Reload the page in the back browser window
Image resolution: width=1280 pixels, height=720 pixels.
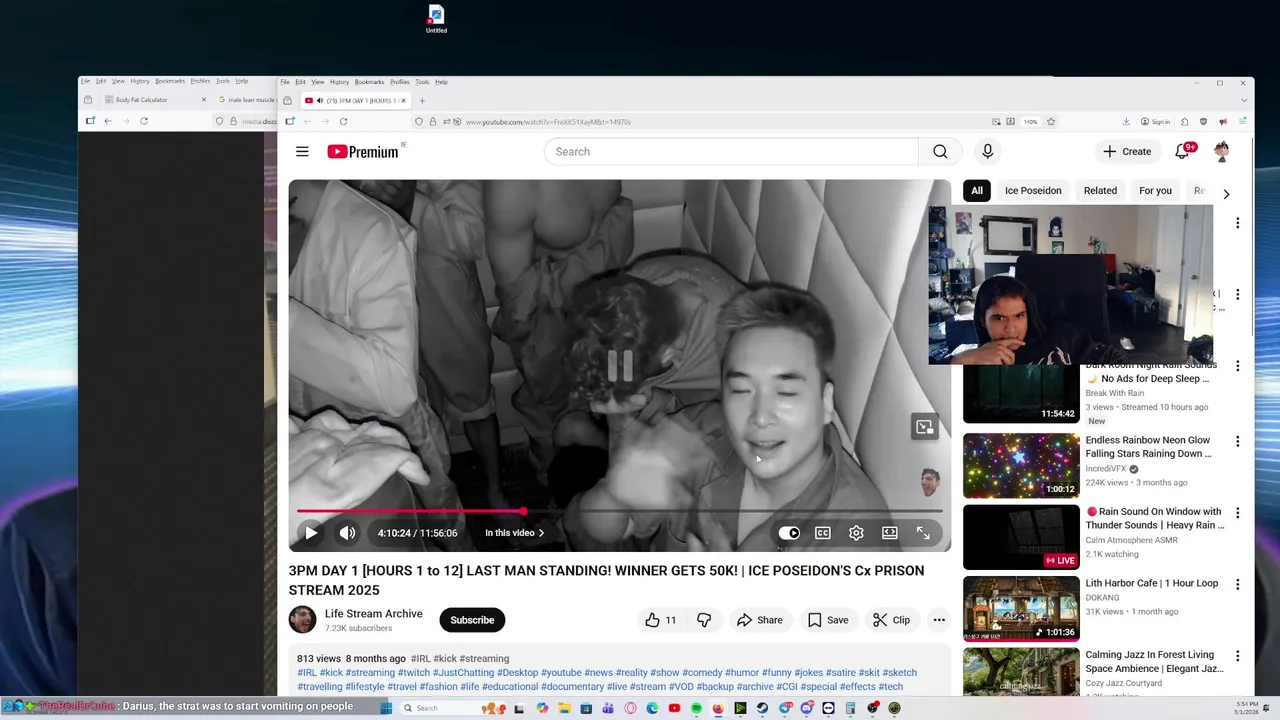click(144, 121)
